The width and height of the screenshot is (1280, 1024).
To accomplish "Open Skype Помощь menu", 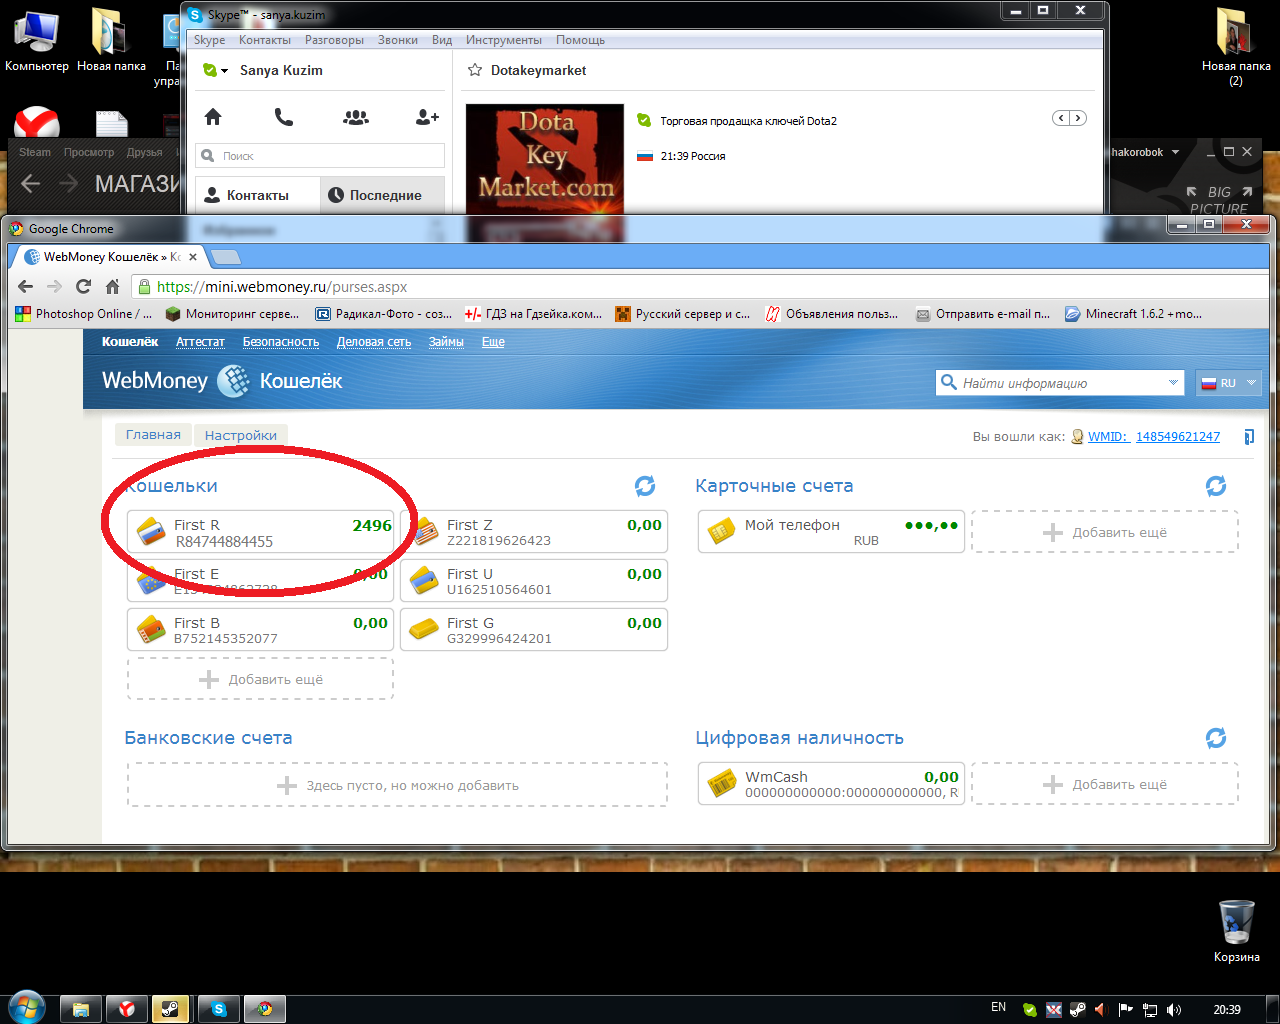I will [581, 40].
